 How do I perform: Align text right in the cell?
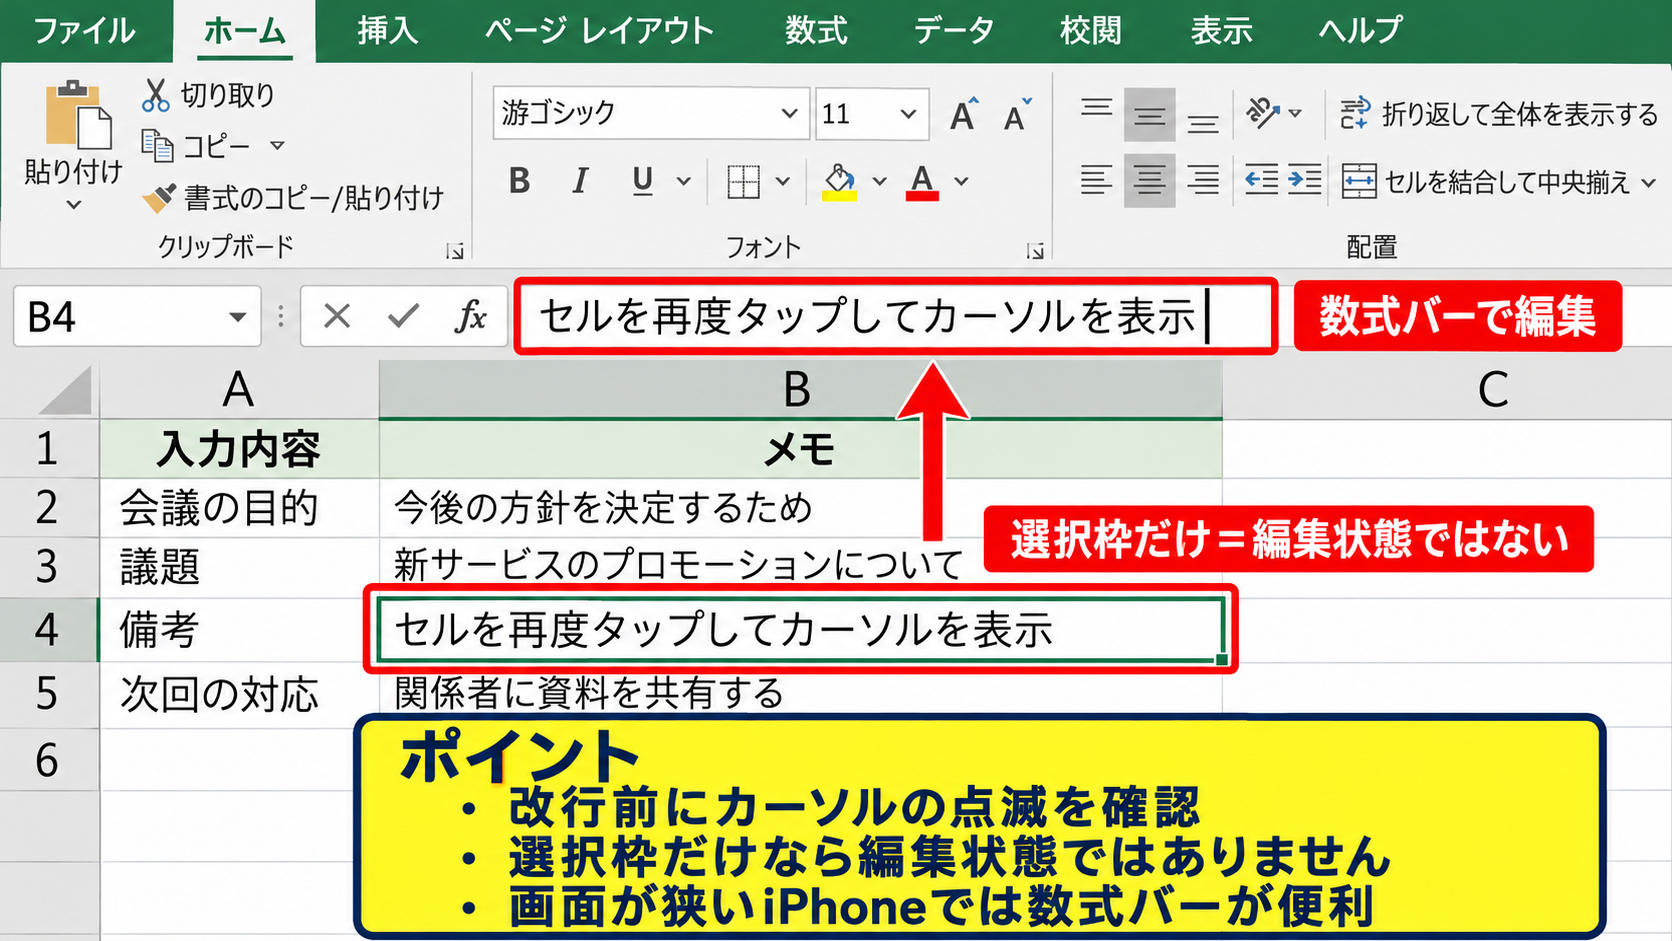pos(1202,181)
